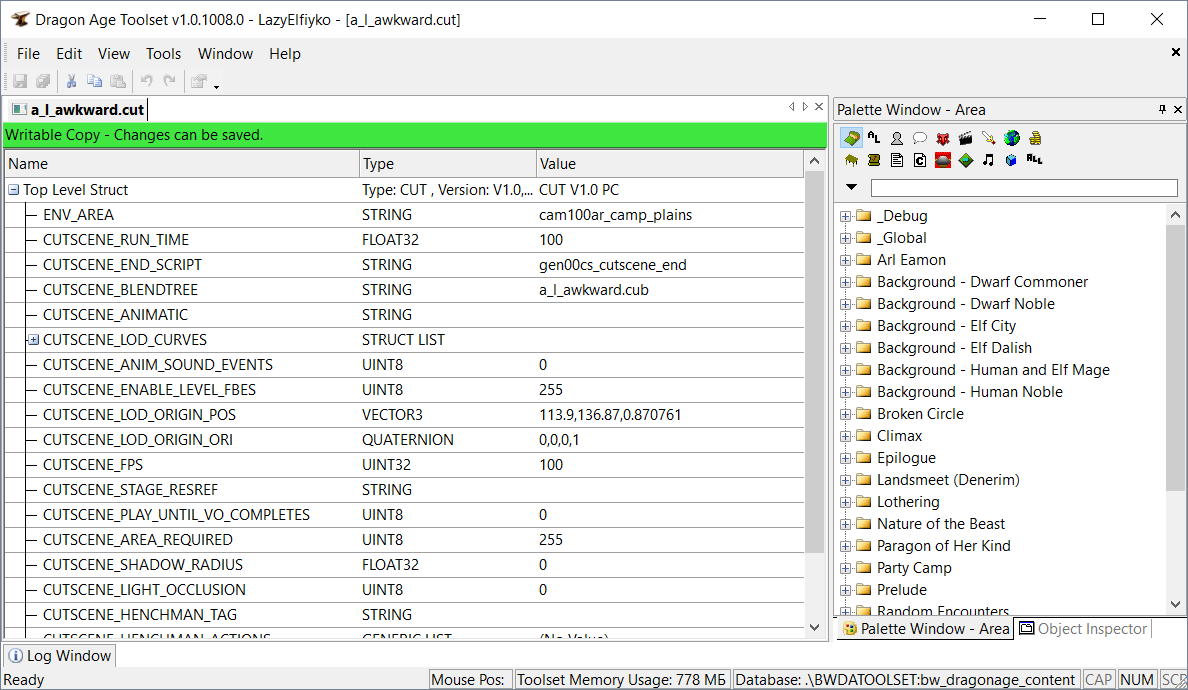Collapse the Top Level Struct node
The width and height of the screenshot is (1188, 690).
coord(13,190)
